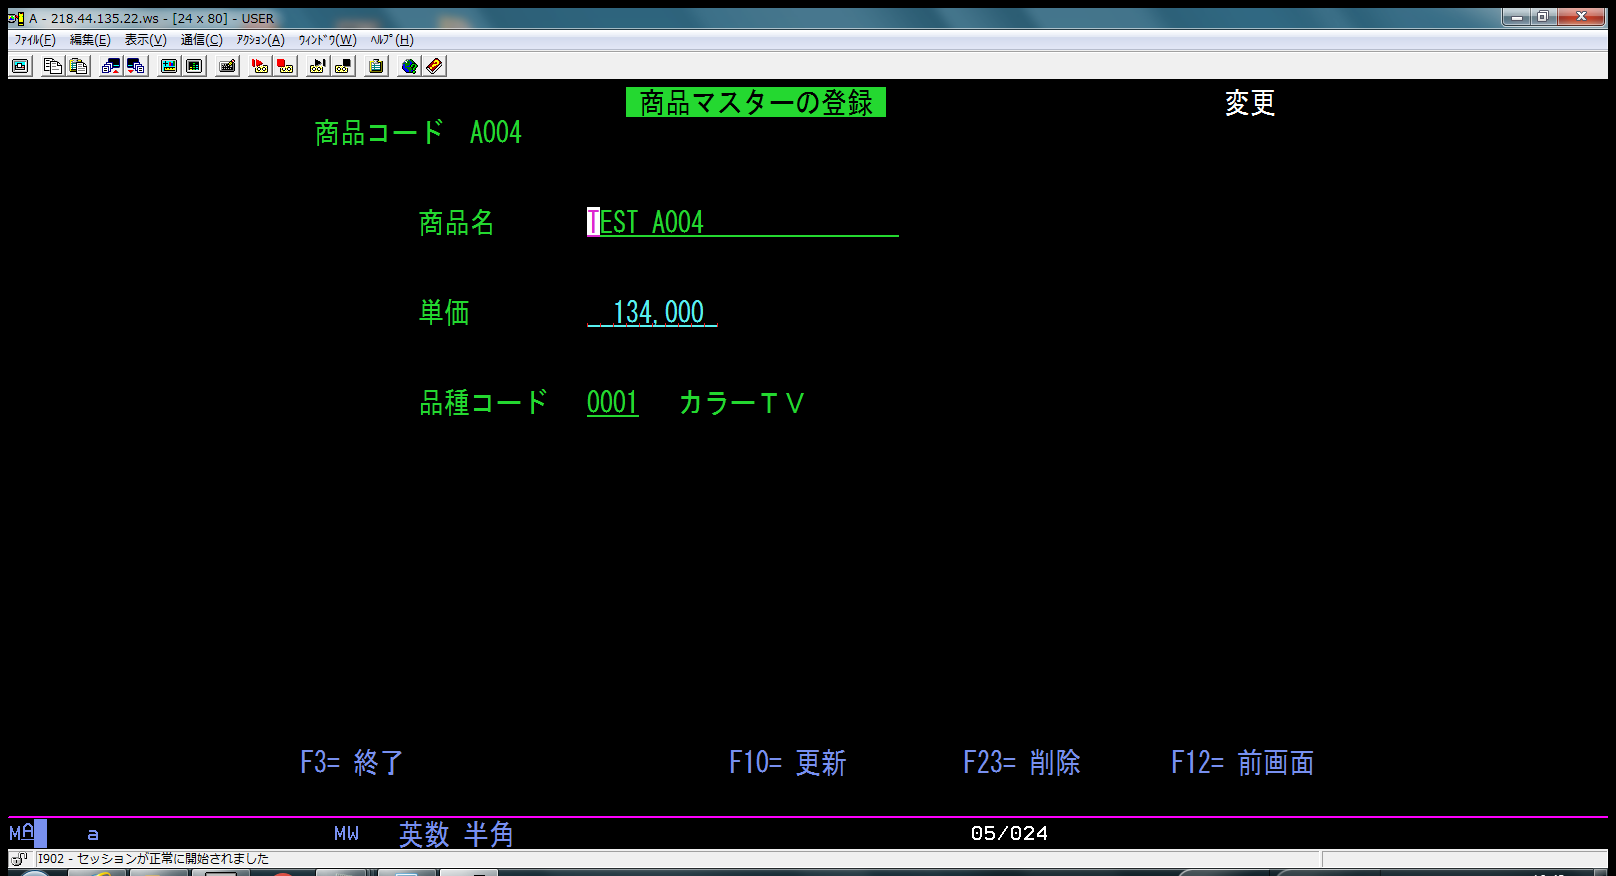This screenshot has height=876, width=1616.
Task: Click the globe support icon
Action: click(409, 66)
